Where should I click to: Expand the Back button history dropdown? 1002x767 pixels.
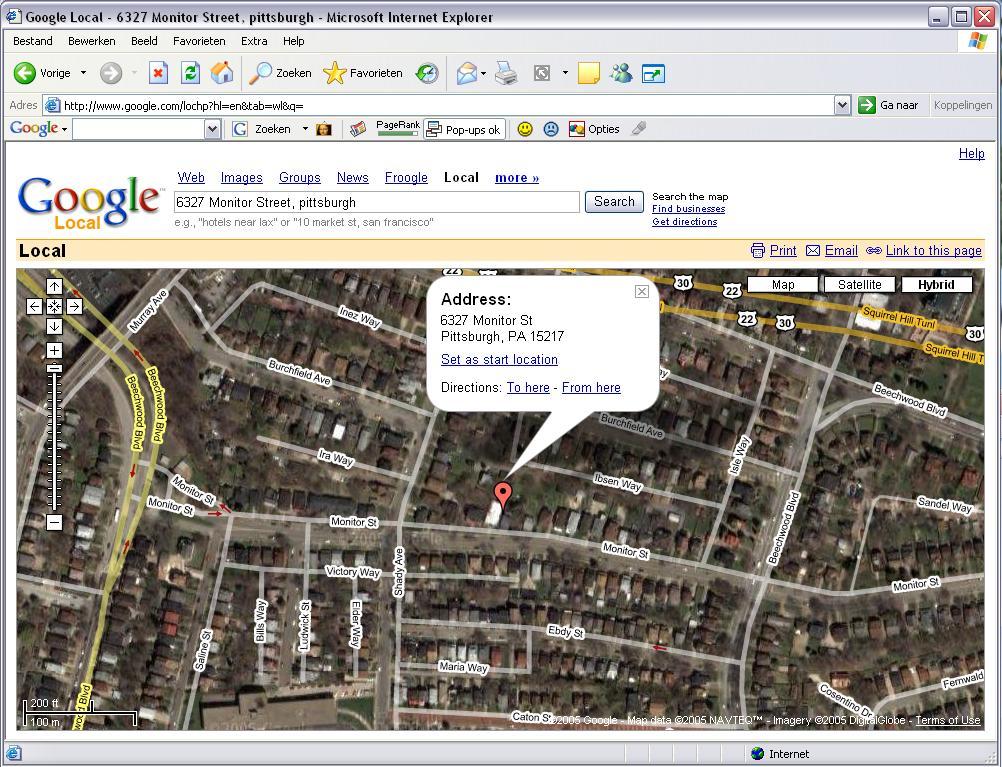click(83, 73)
